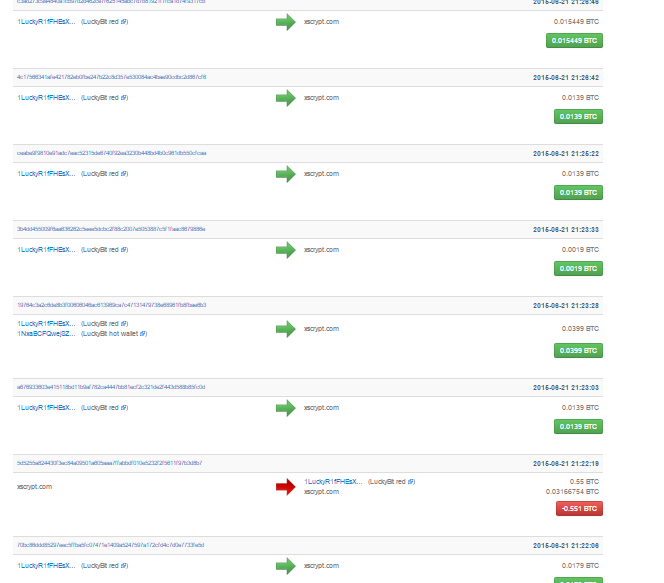
Task: Open transaction hash starting 5d52 dated 21:22:19
Action: pos(109,463)
